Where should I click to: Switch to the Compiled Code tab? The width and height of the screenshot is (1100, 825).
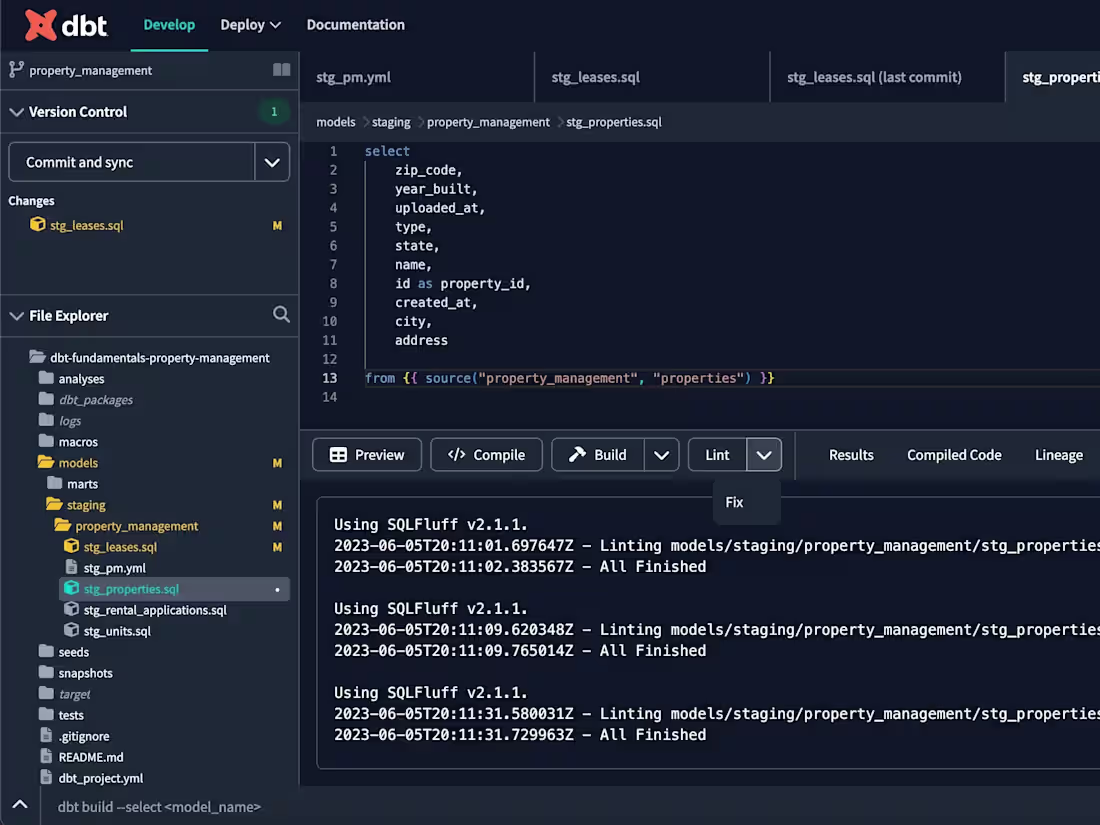(953, 454)
